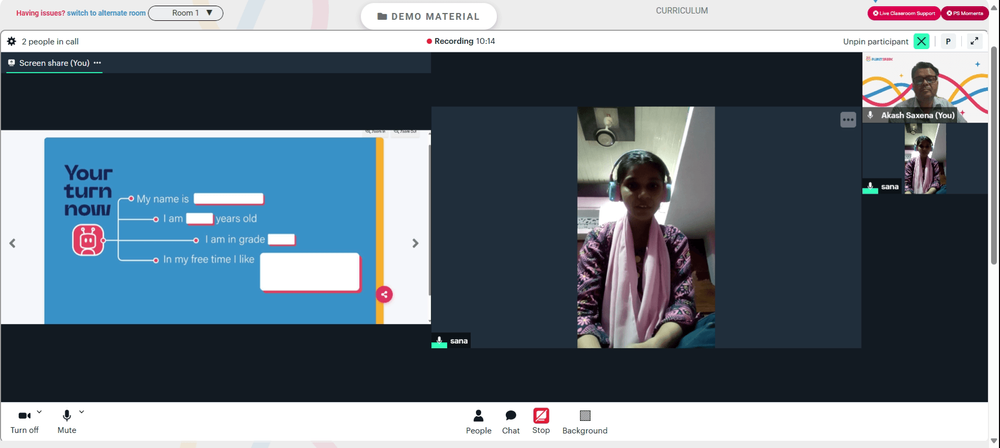Expand microphone options chevron beside Mute
1000x448 pixels.
click(x=82, y=412)
